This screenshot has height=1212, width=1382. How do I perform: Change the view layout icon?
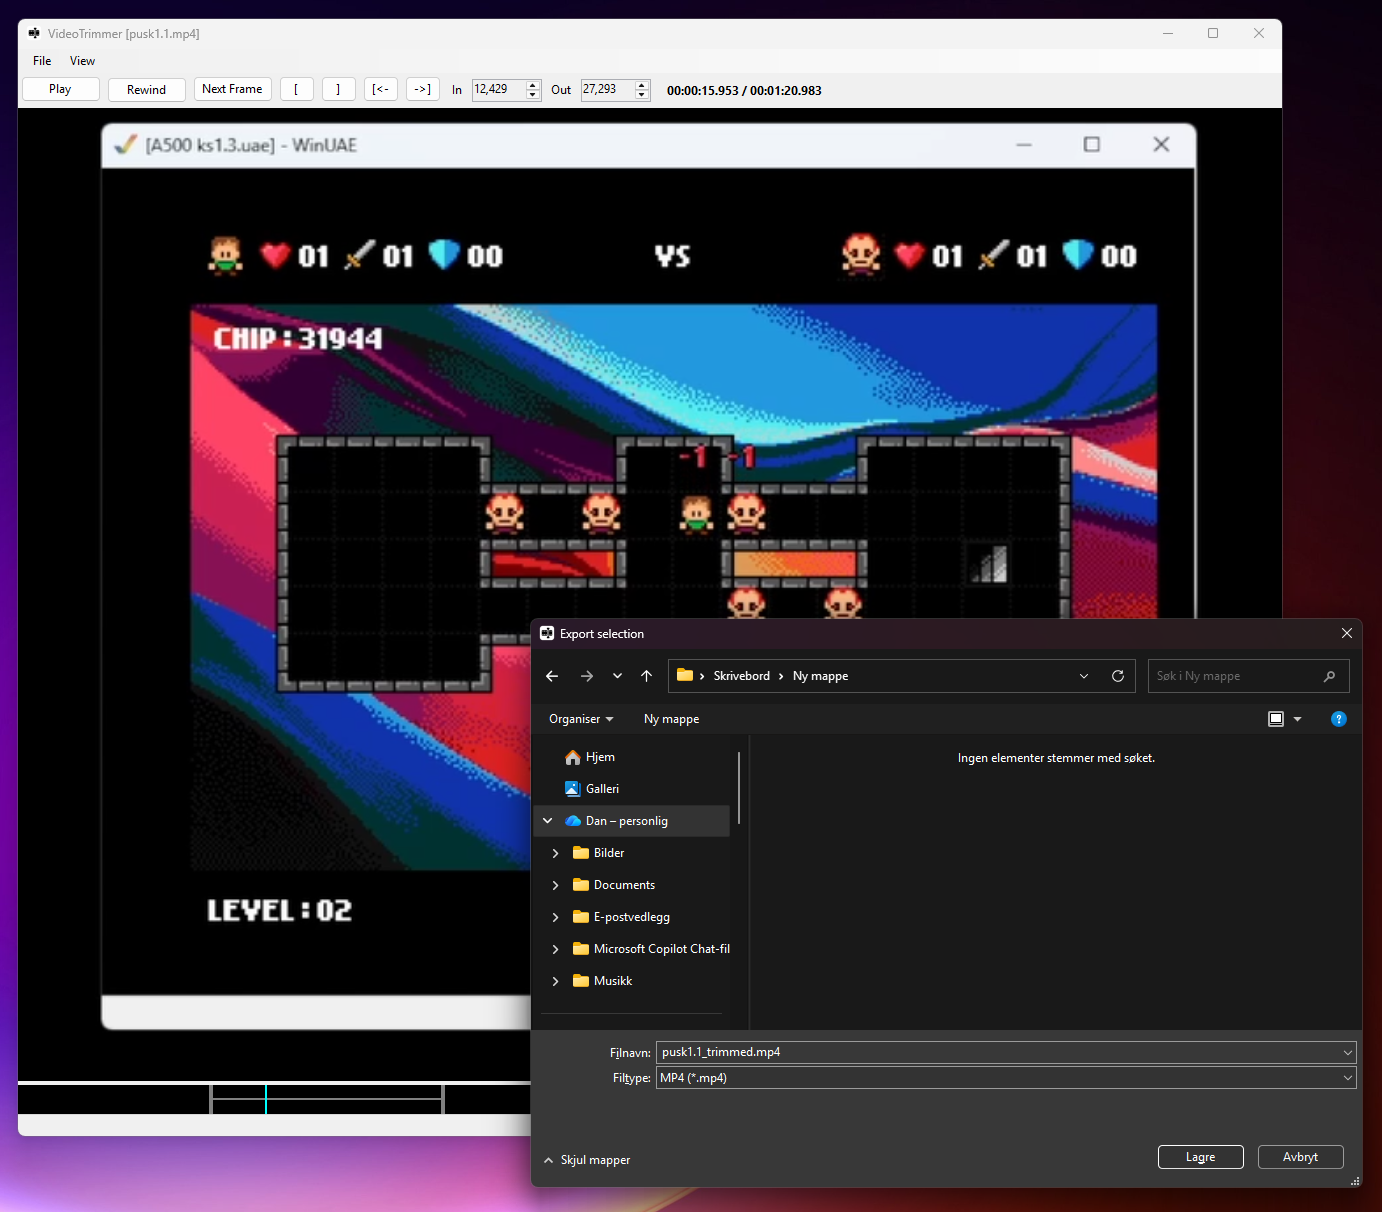(x=1276, y=719)
